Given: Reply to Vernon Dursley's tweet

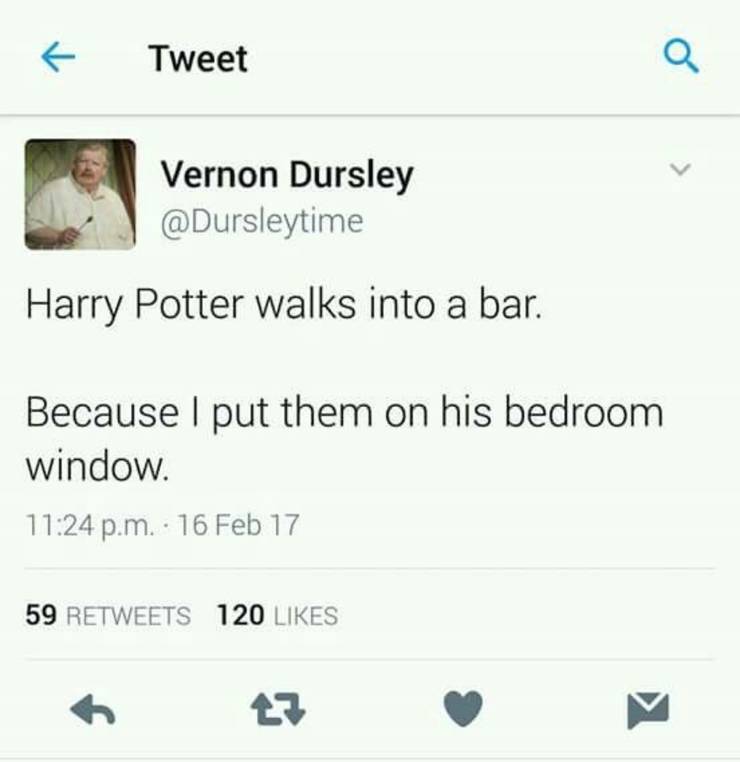Looking at the screenshot, I should click(x=92, y=709).
